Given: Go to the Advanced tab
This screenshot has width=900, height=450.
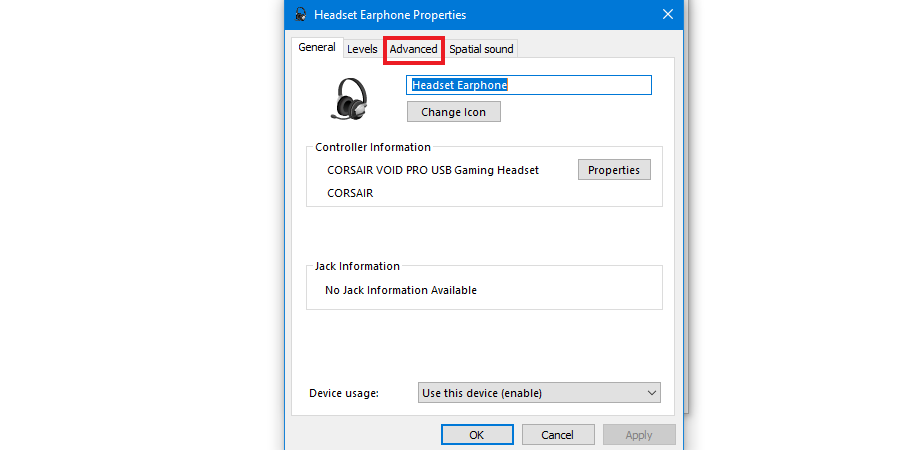Looking at the screenshot, I should click(413, 49).
